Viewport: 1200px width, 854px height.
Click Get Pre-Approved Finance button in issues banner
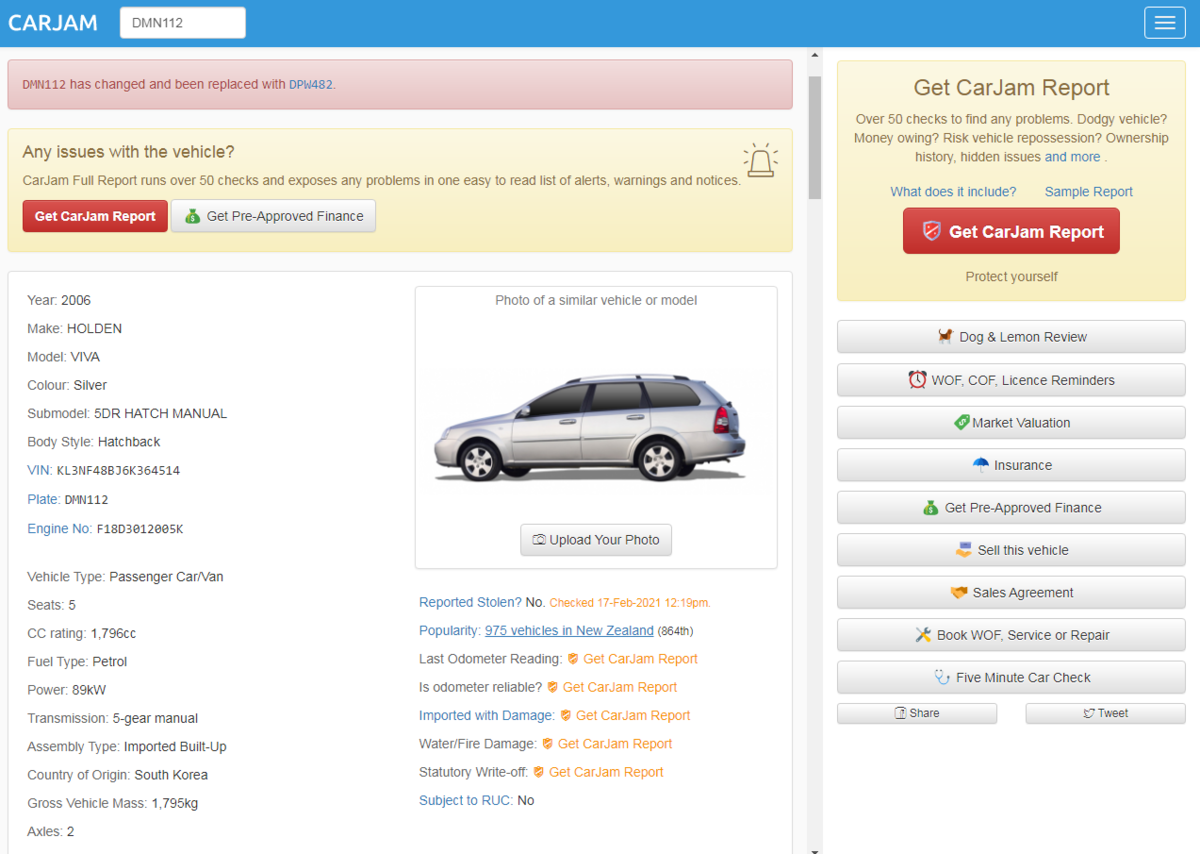tap(273, 216)
